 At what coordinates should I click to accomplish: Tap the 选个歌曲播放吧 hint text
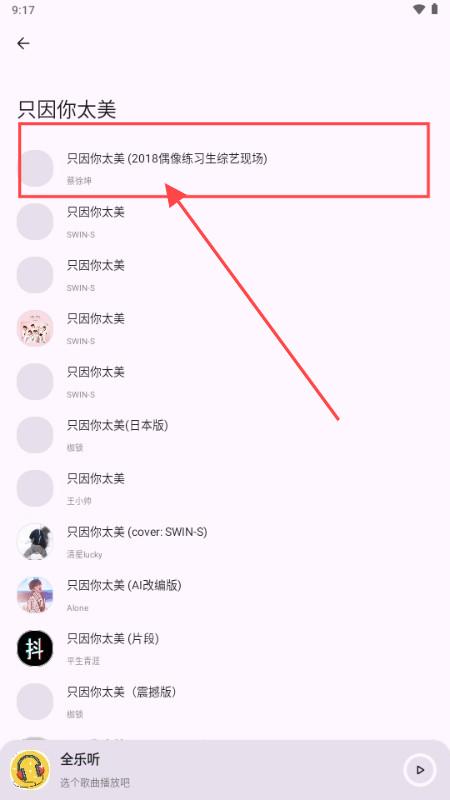coord(95,783)
